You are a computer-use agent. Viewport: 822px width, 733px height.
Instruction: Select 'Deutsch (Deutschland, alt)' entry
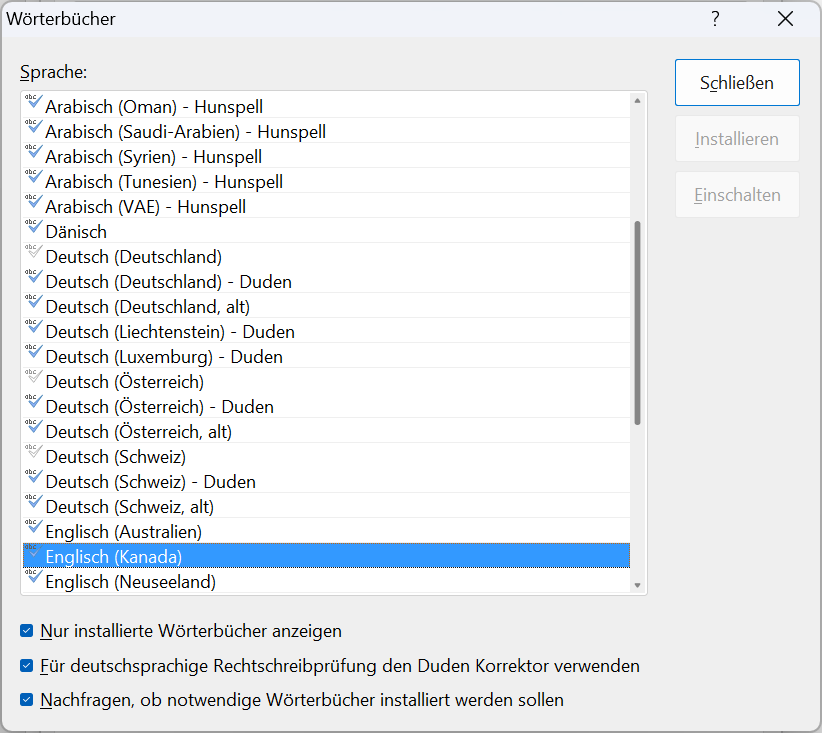pyautogui.click(x=326, y=307)
